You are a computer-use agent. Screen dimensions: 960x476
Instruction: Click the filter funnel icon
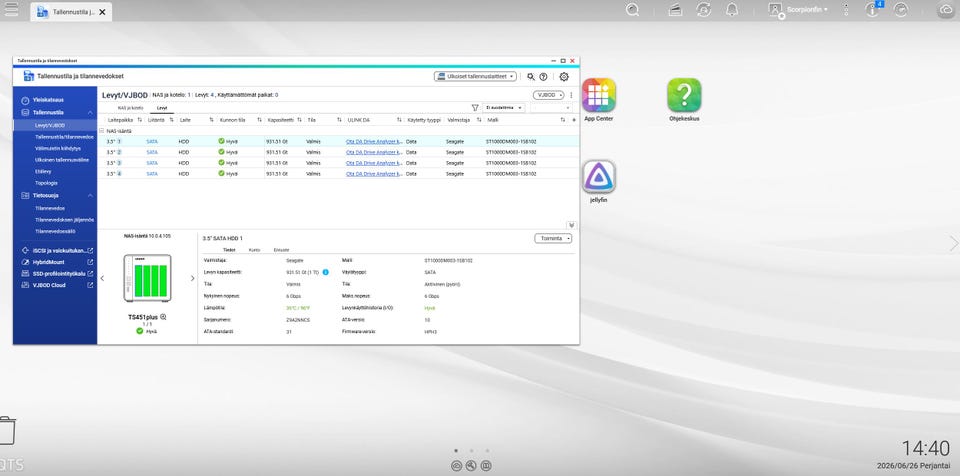(x=474, y=108)
